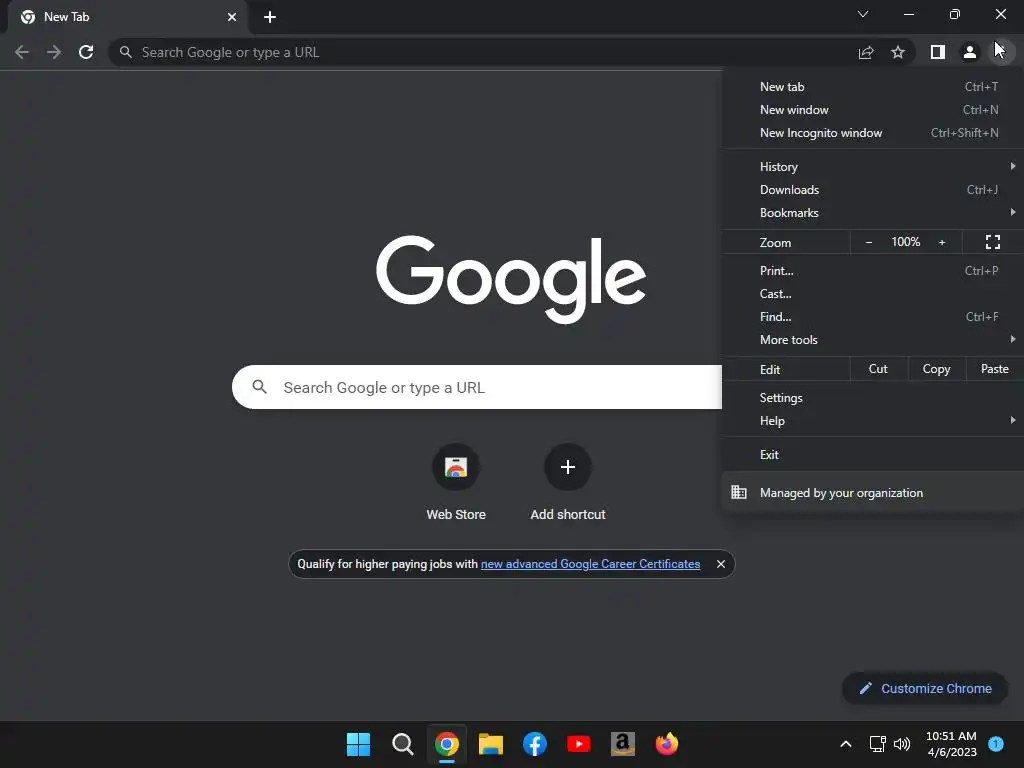Image resolution: width=1024 pixels, height=768 pixels.
Task: Open YouTube icon in taskbar
Action: pyautogui.click(x=579, y=744)
